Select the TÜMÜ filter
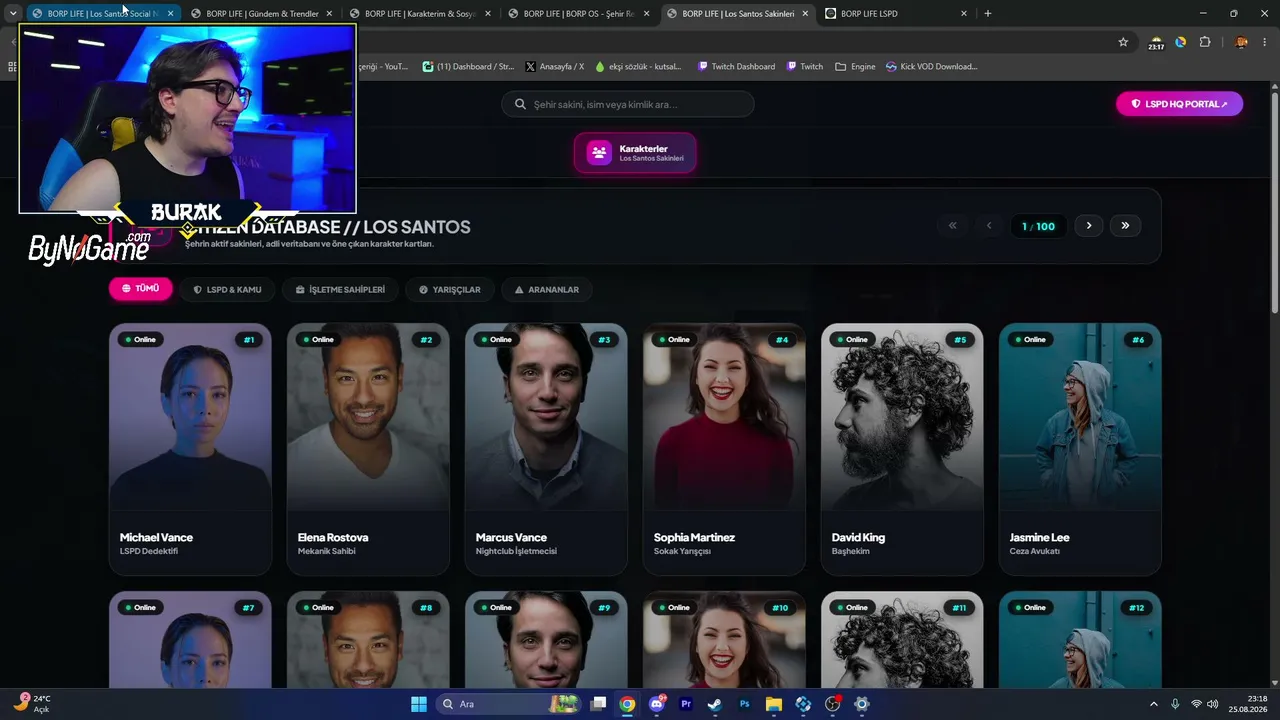Image resolution: width=1280 pixels, height=720 pixels. click(x=140, y=289)
